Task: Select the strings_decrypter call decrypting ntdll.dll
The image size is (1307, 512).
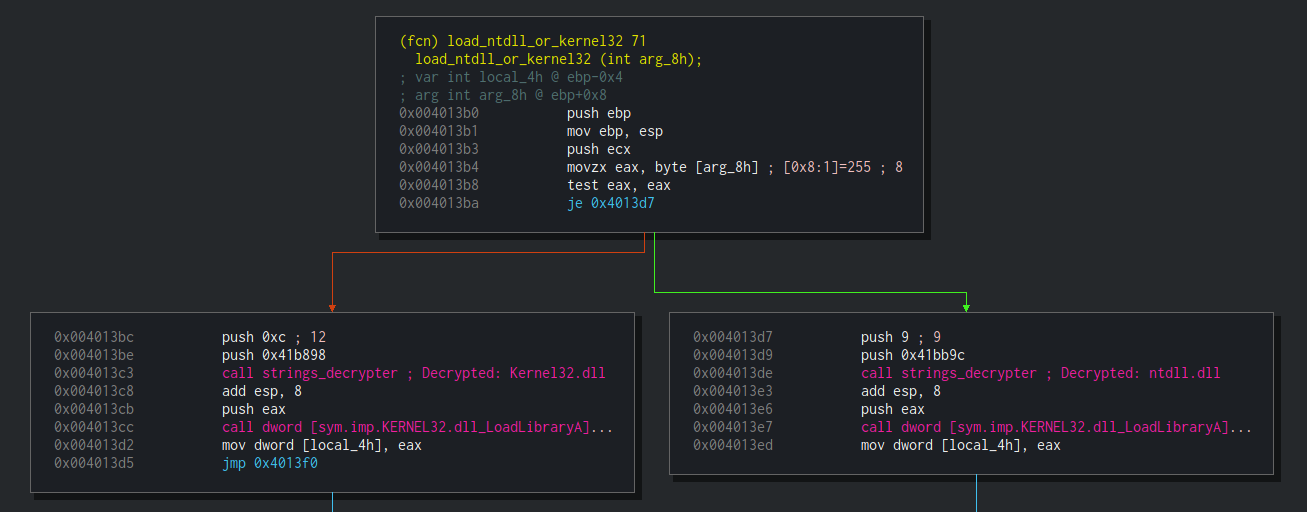Action: point(1040,373)
